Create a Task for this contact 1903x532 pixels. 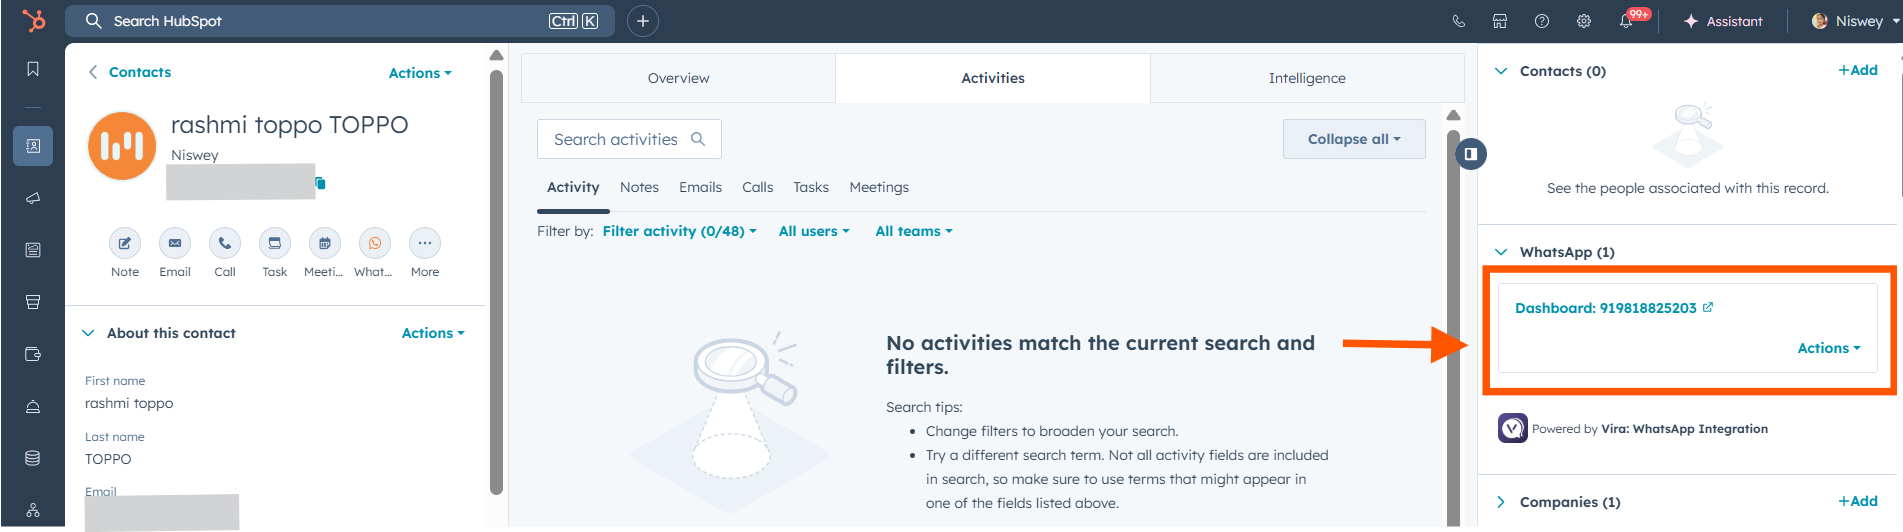coord(275,243)
